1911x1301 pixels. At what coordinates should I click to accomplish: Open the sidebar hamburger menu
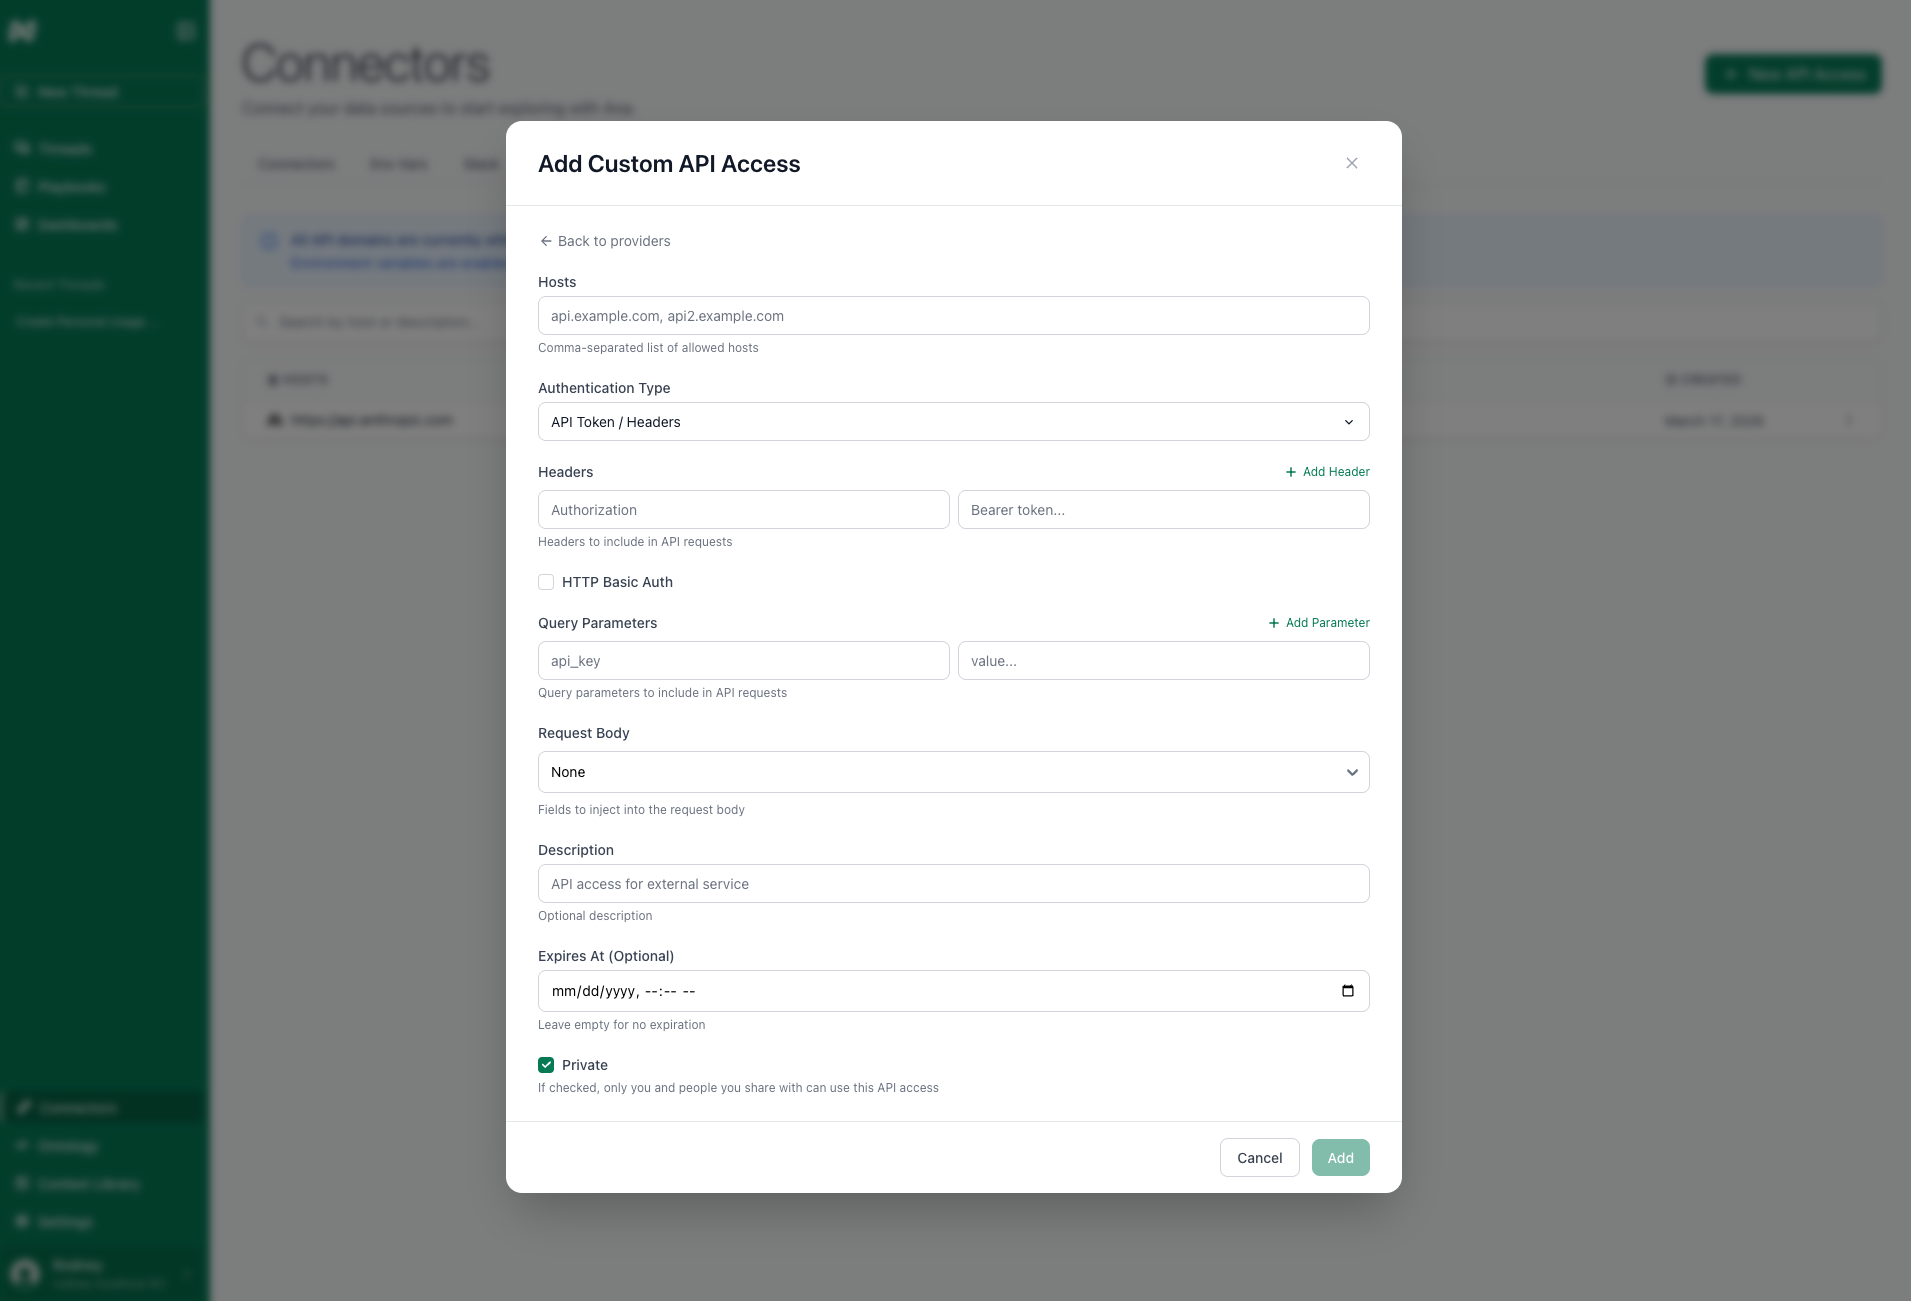coord(185,30)
